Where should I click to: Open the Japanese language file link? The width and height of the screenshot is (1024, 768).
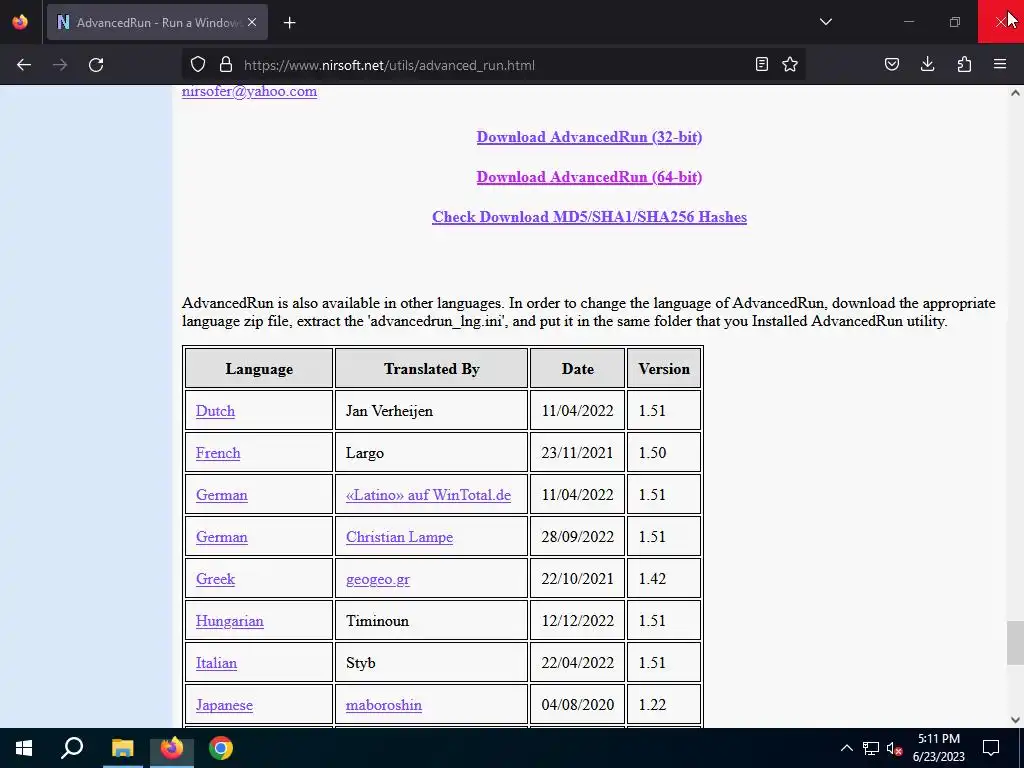pos(224,705)
